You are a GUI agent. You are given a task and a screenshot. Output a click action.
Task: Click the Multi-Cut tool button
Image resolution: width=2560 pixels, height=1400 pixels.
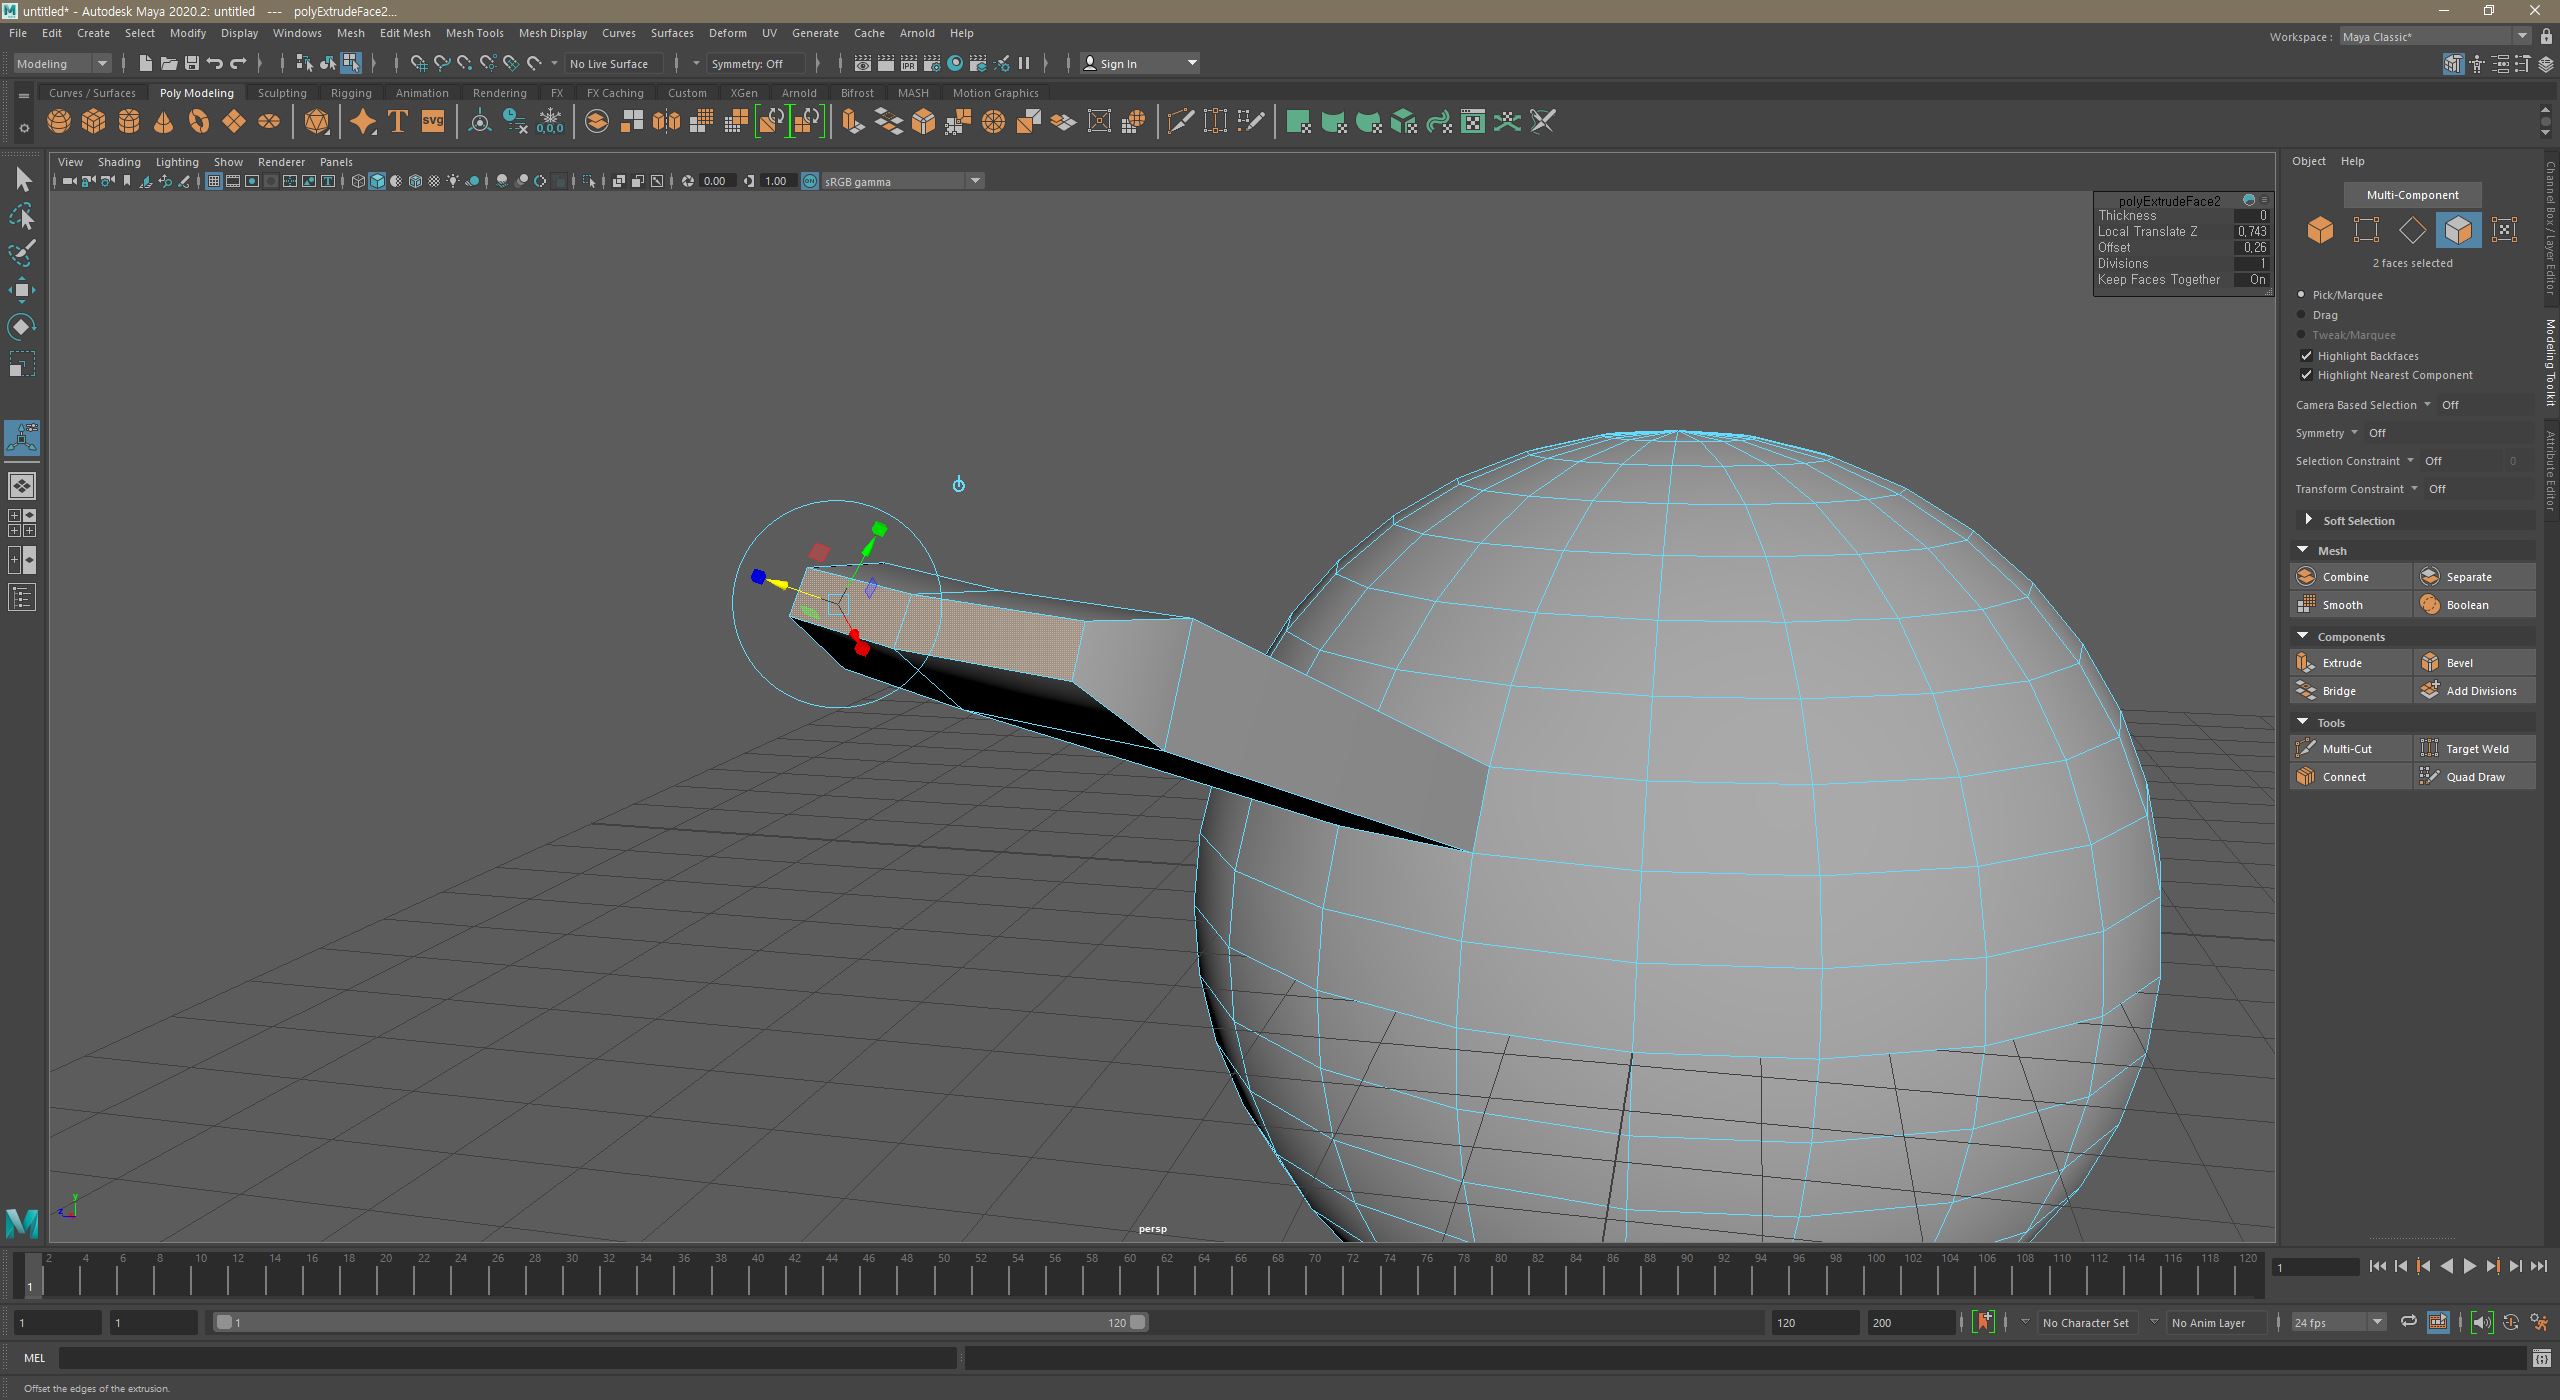2346,749
